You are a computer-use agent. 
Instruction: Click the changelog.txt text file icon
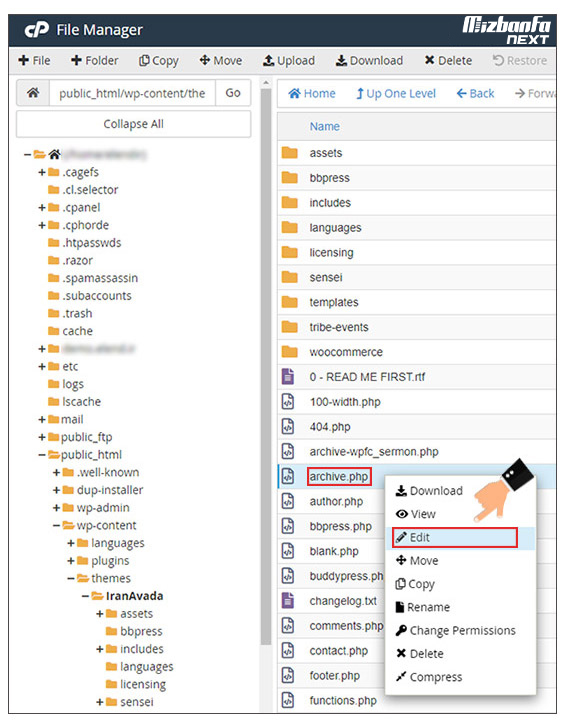(x=288, y=600)
